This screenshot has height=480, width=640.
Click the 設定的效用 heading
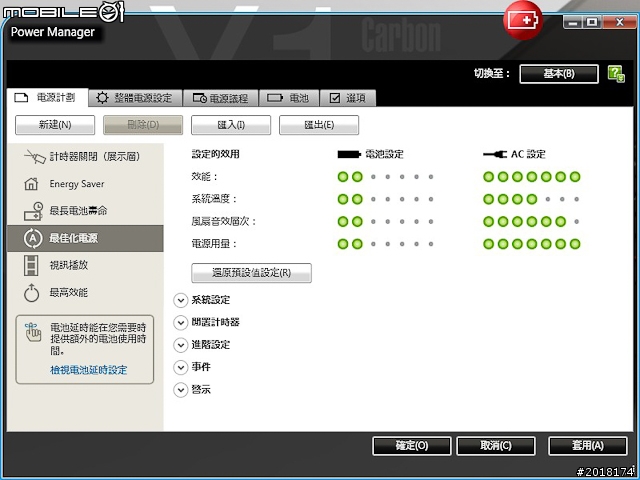click(x=216, y=154)
